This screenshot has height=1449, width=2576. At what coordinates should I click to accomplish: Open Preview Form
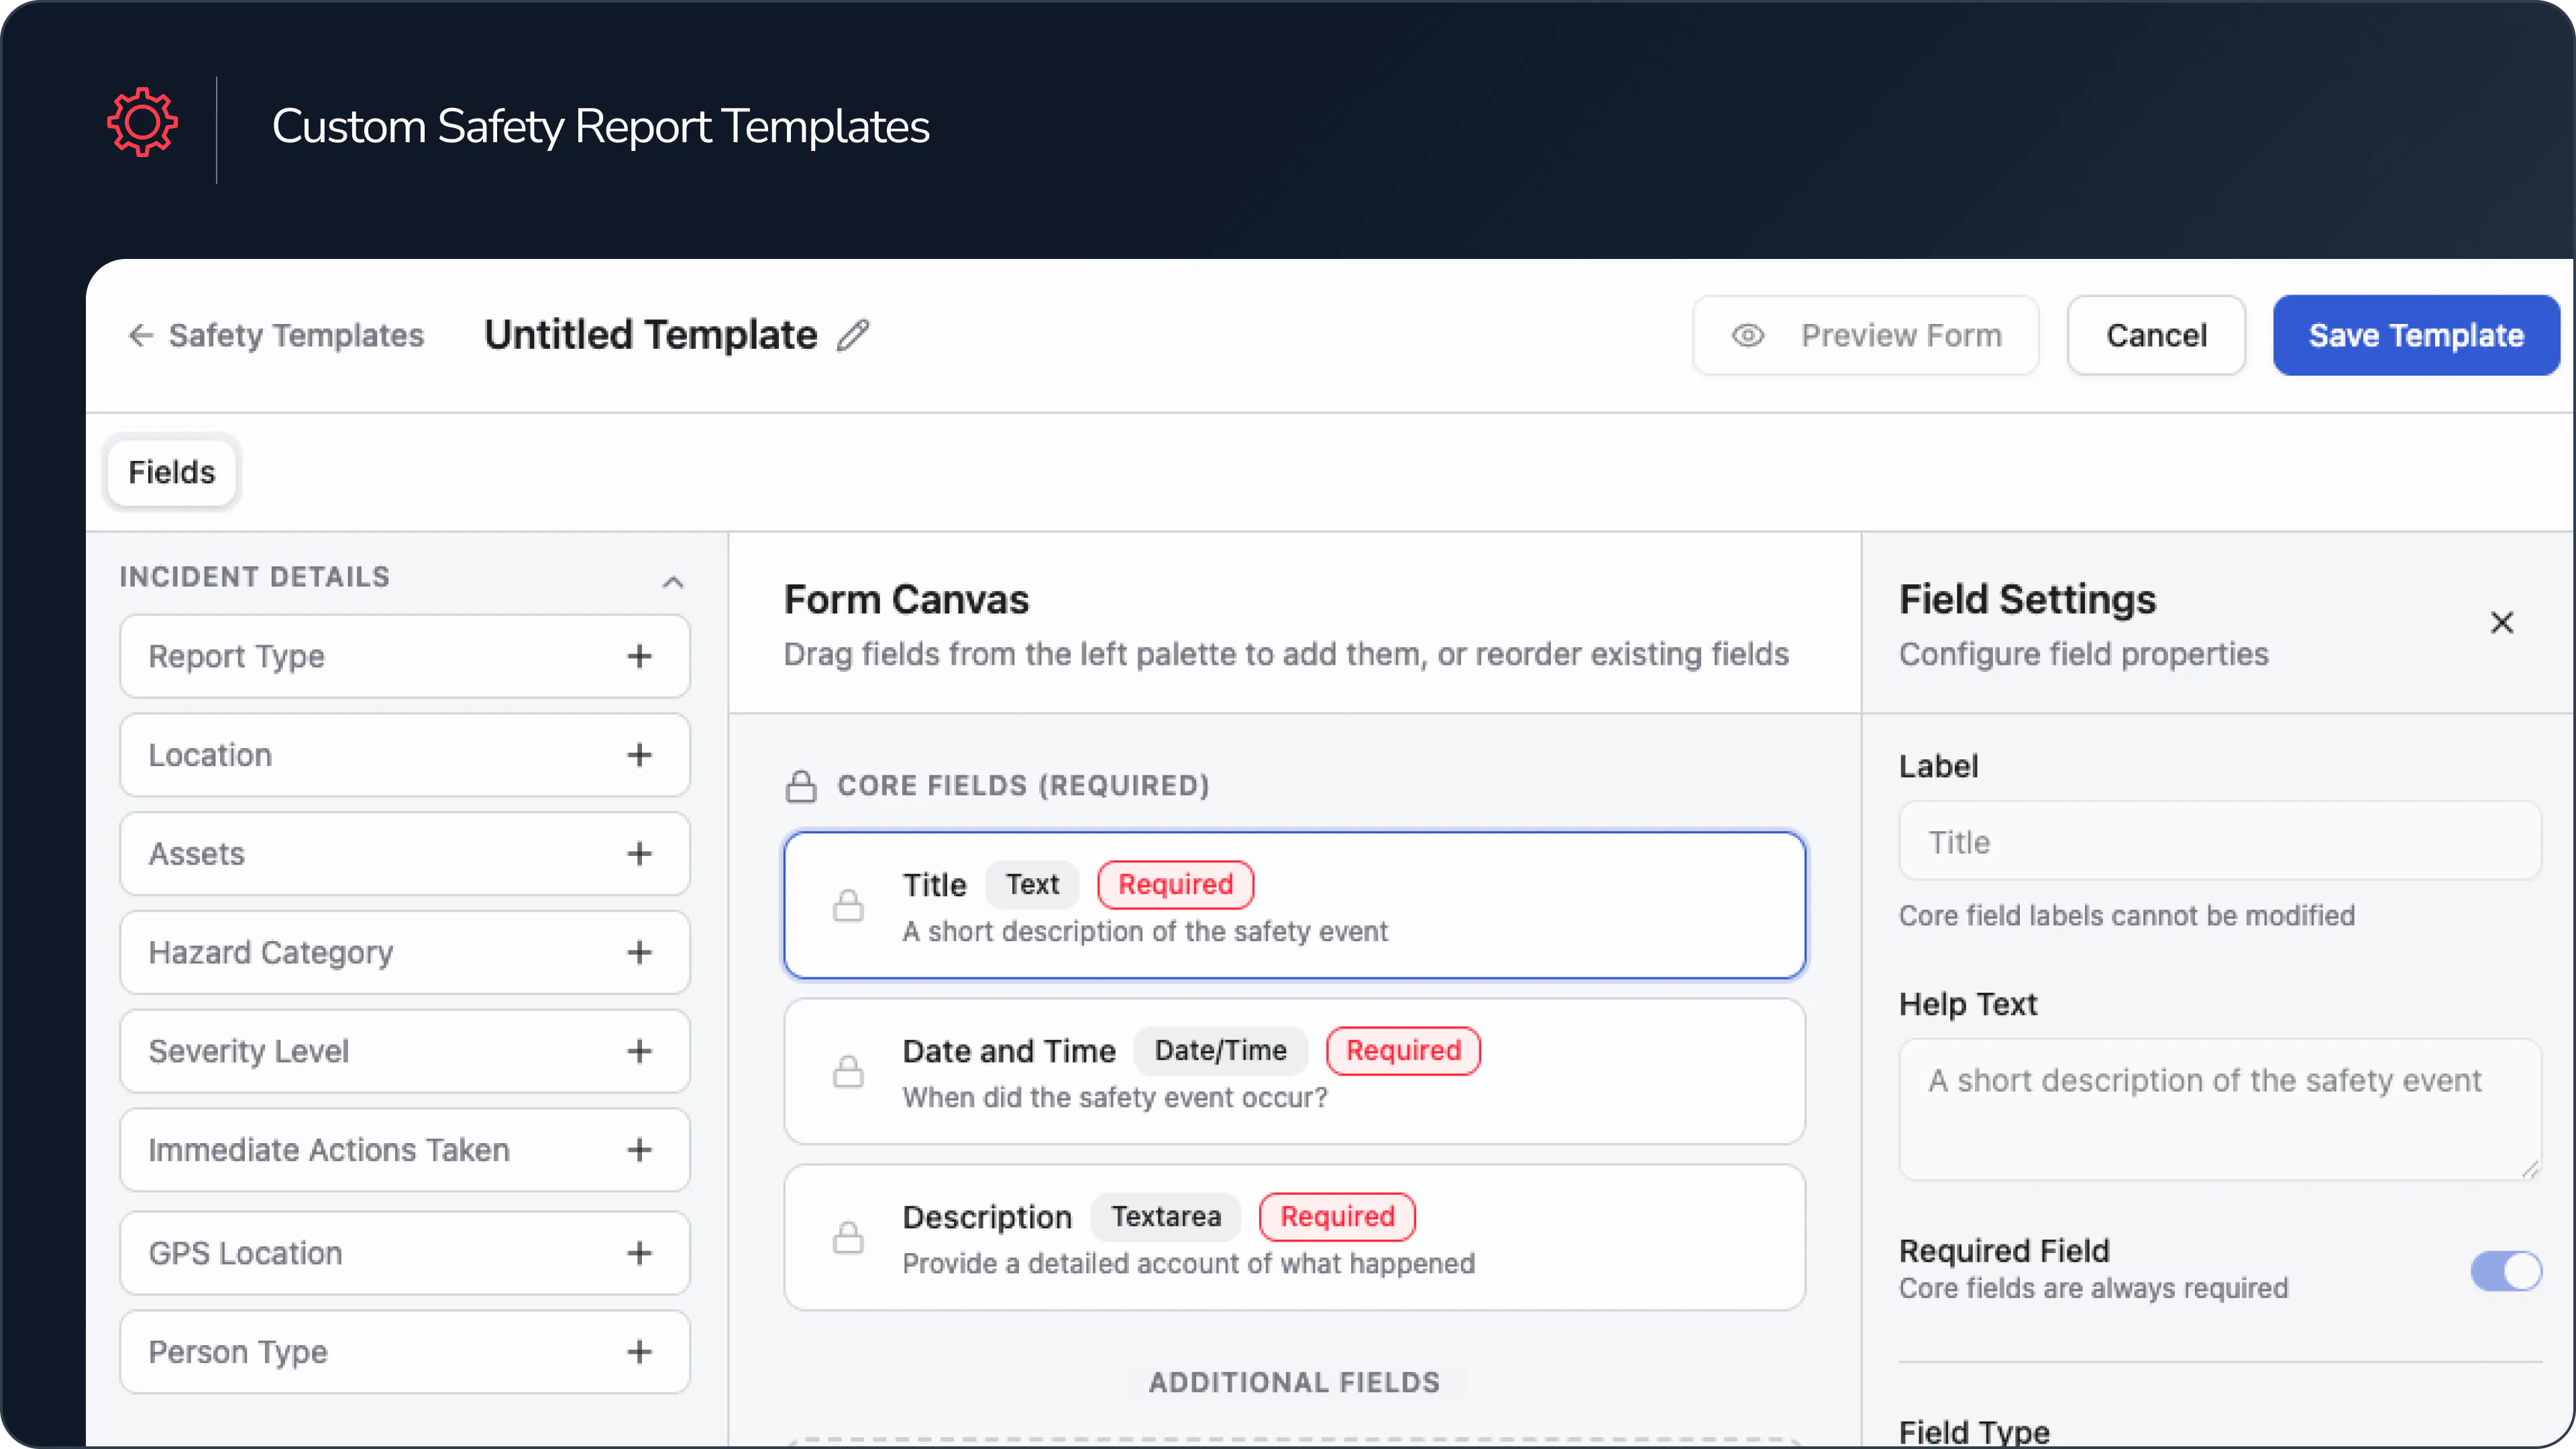[x=1865, y=335]
